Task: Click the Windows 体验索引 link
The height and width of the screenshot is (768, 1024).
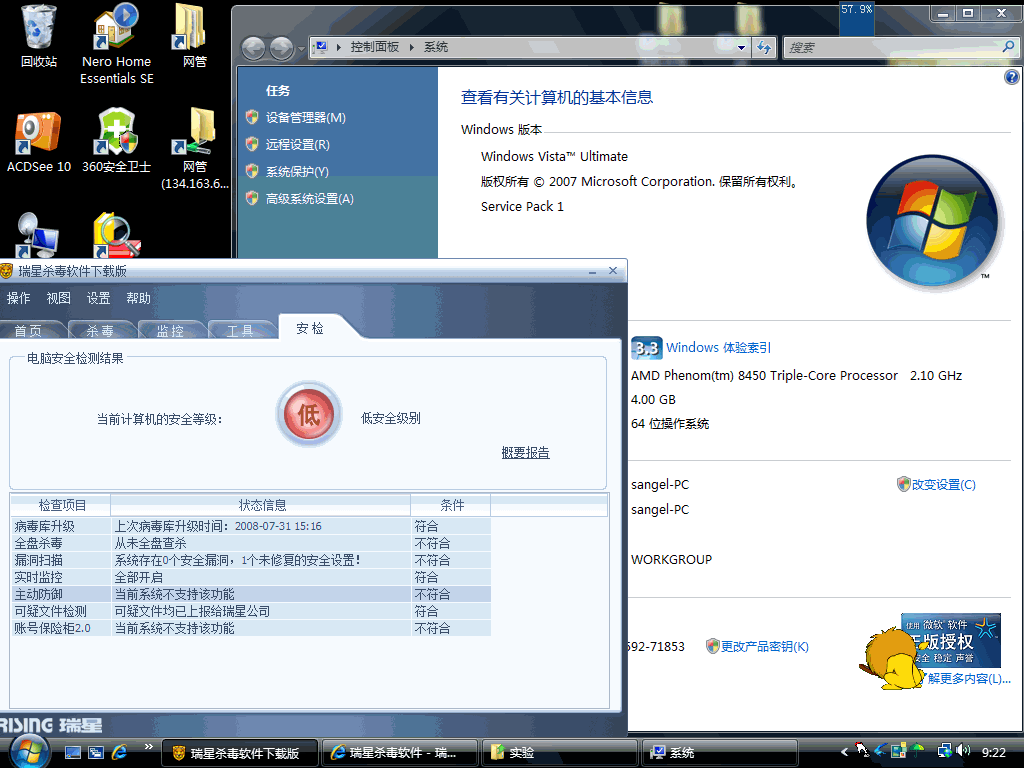Action: [718, 348]
